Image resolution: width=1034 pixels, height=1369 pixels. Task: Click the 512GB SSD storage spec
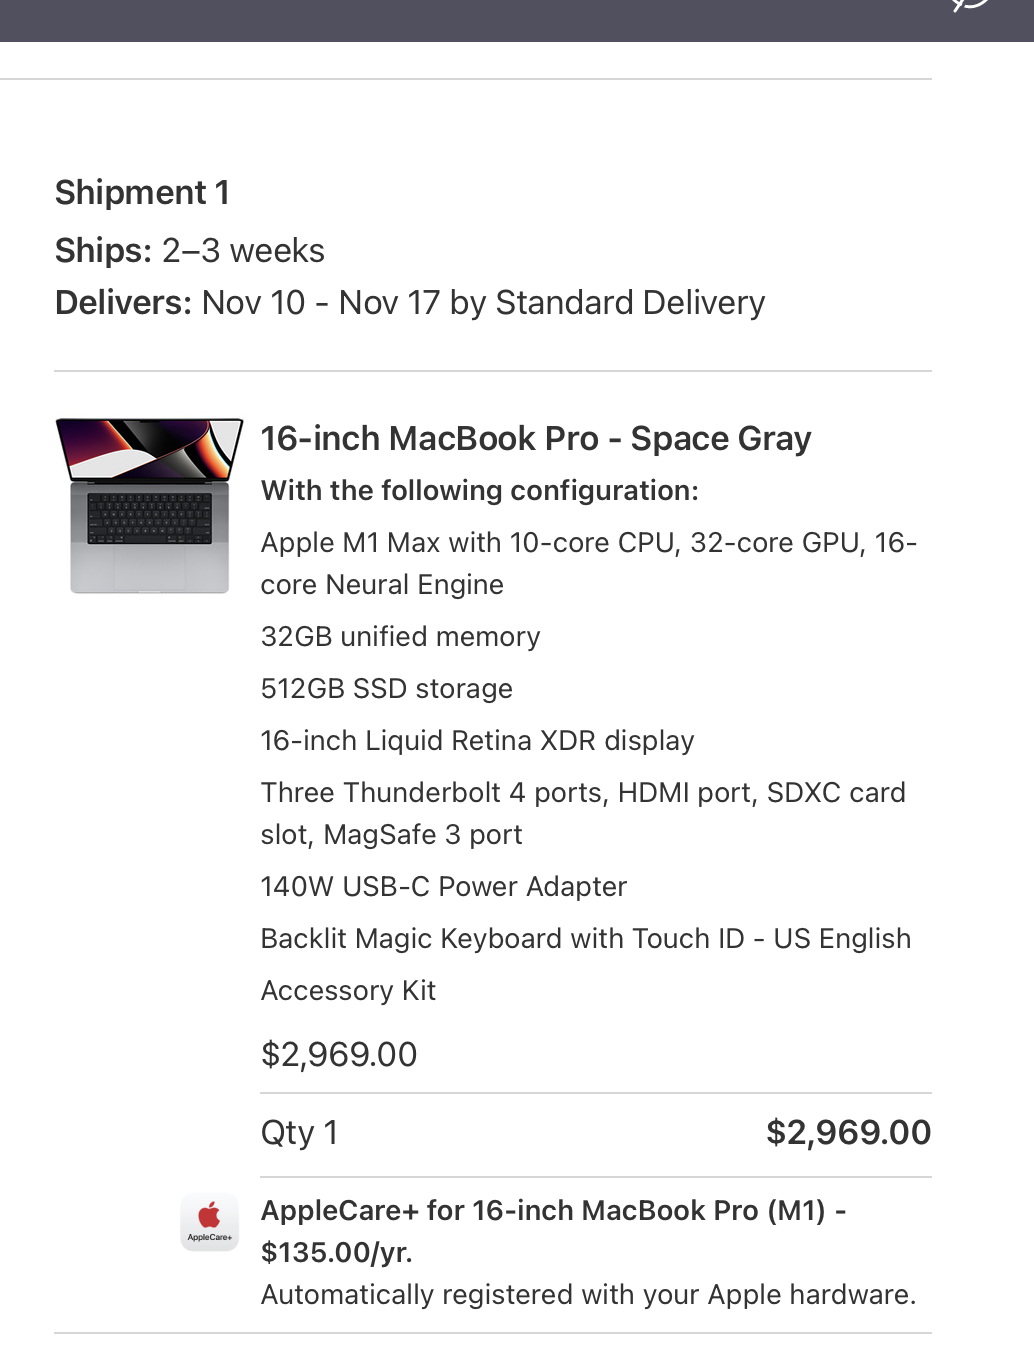[x=386, y=689]
